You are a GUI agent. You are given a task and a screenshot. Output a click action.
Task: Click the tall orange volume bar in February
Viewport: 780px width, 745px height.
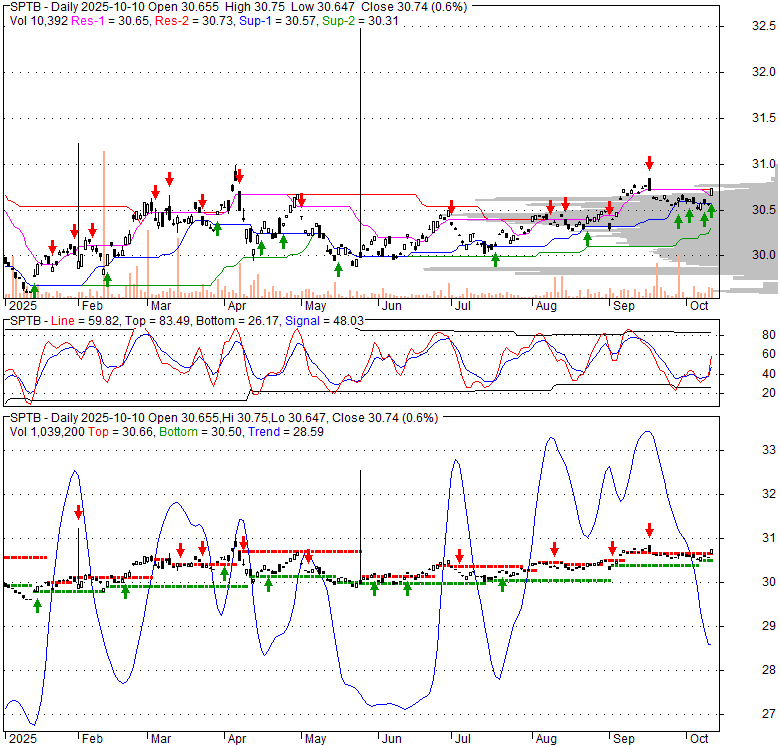click(104, 220)
